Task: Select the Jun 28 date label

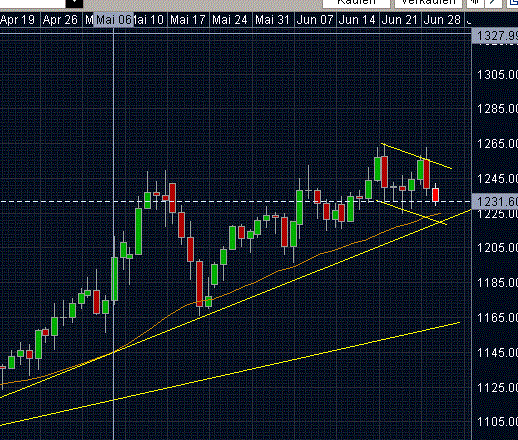Action: click(442, 20)
